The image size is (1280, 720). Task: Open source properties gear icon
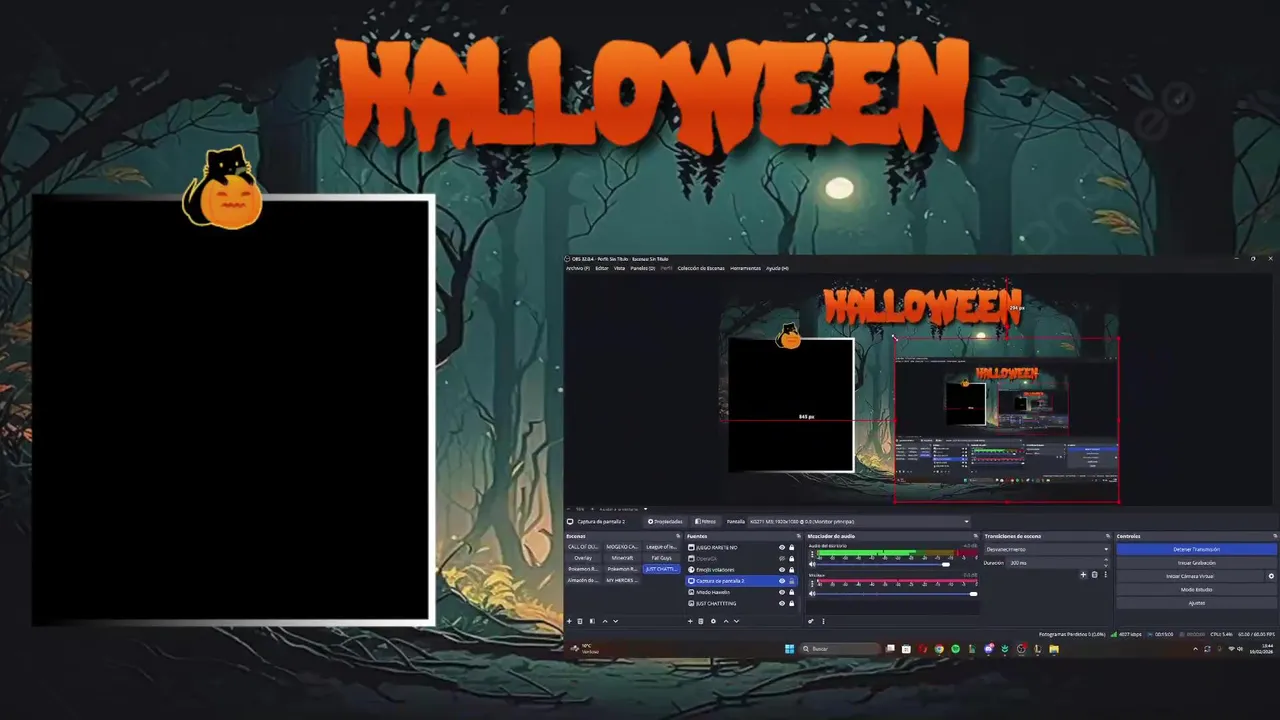[713, 621]
